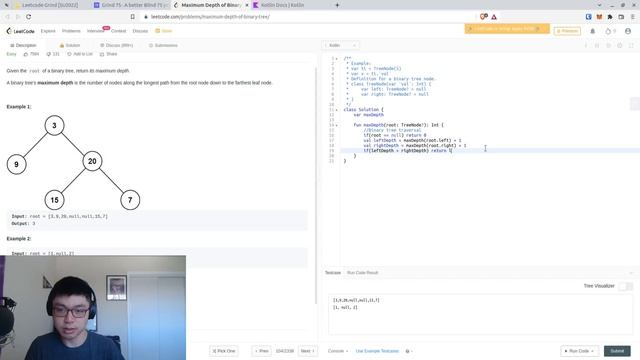The image size is (640, 360).
Task: Open editor settings gear icon
Action: pos(620,45)
